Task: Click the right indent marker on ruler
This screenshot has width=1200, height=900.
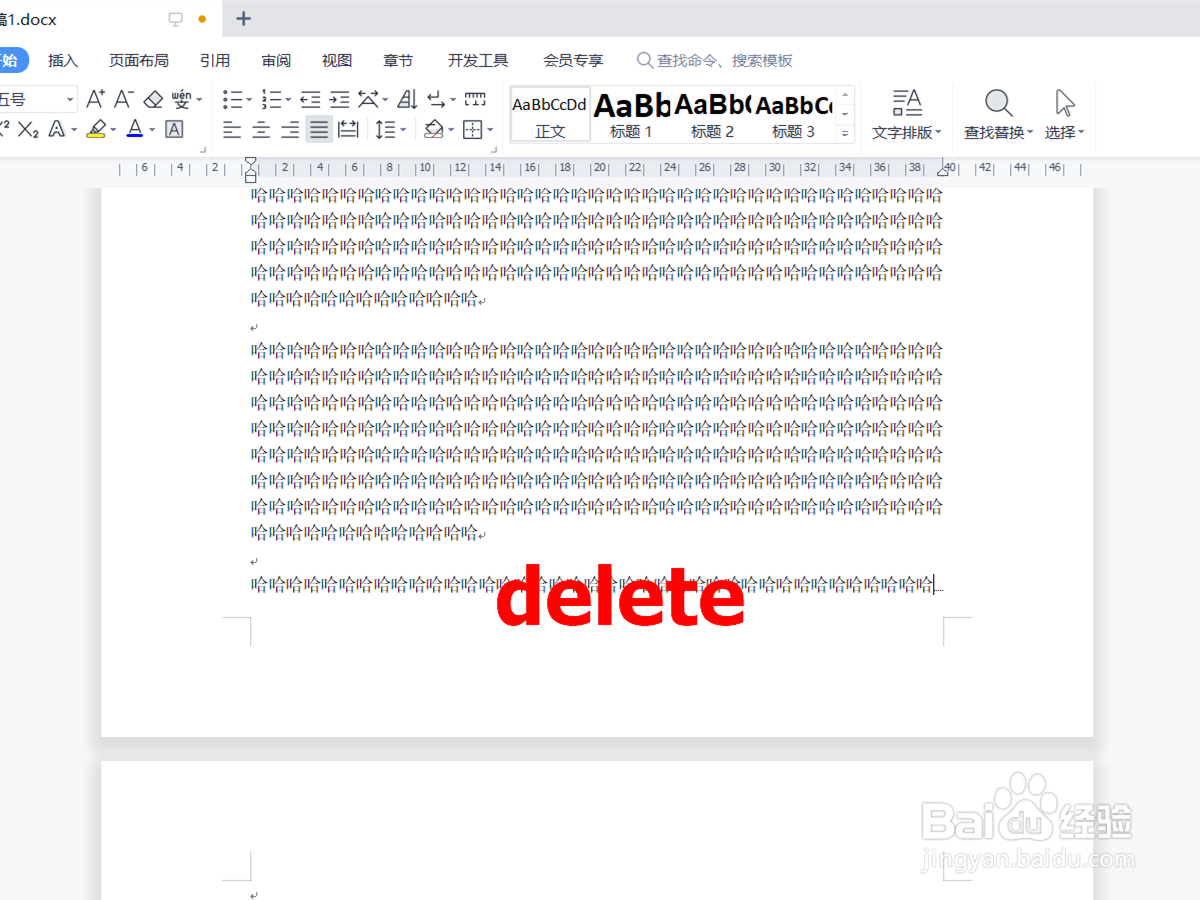Action: 942,172
